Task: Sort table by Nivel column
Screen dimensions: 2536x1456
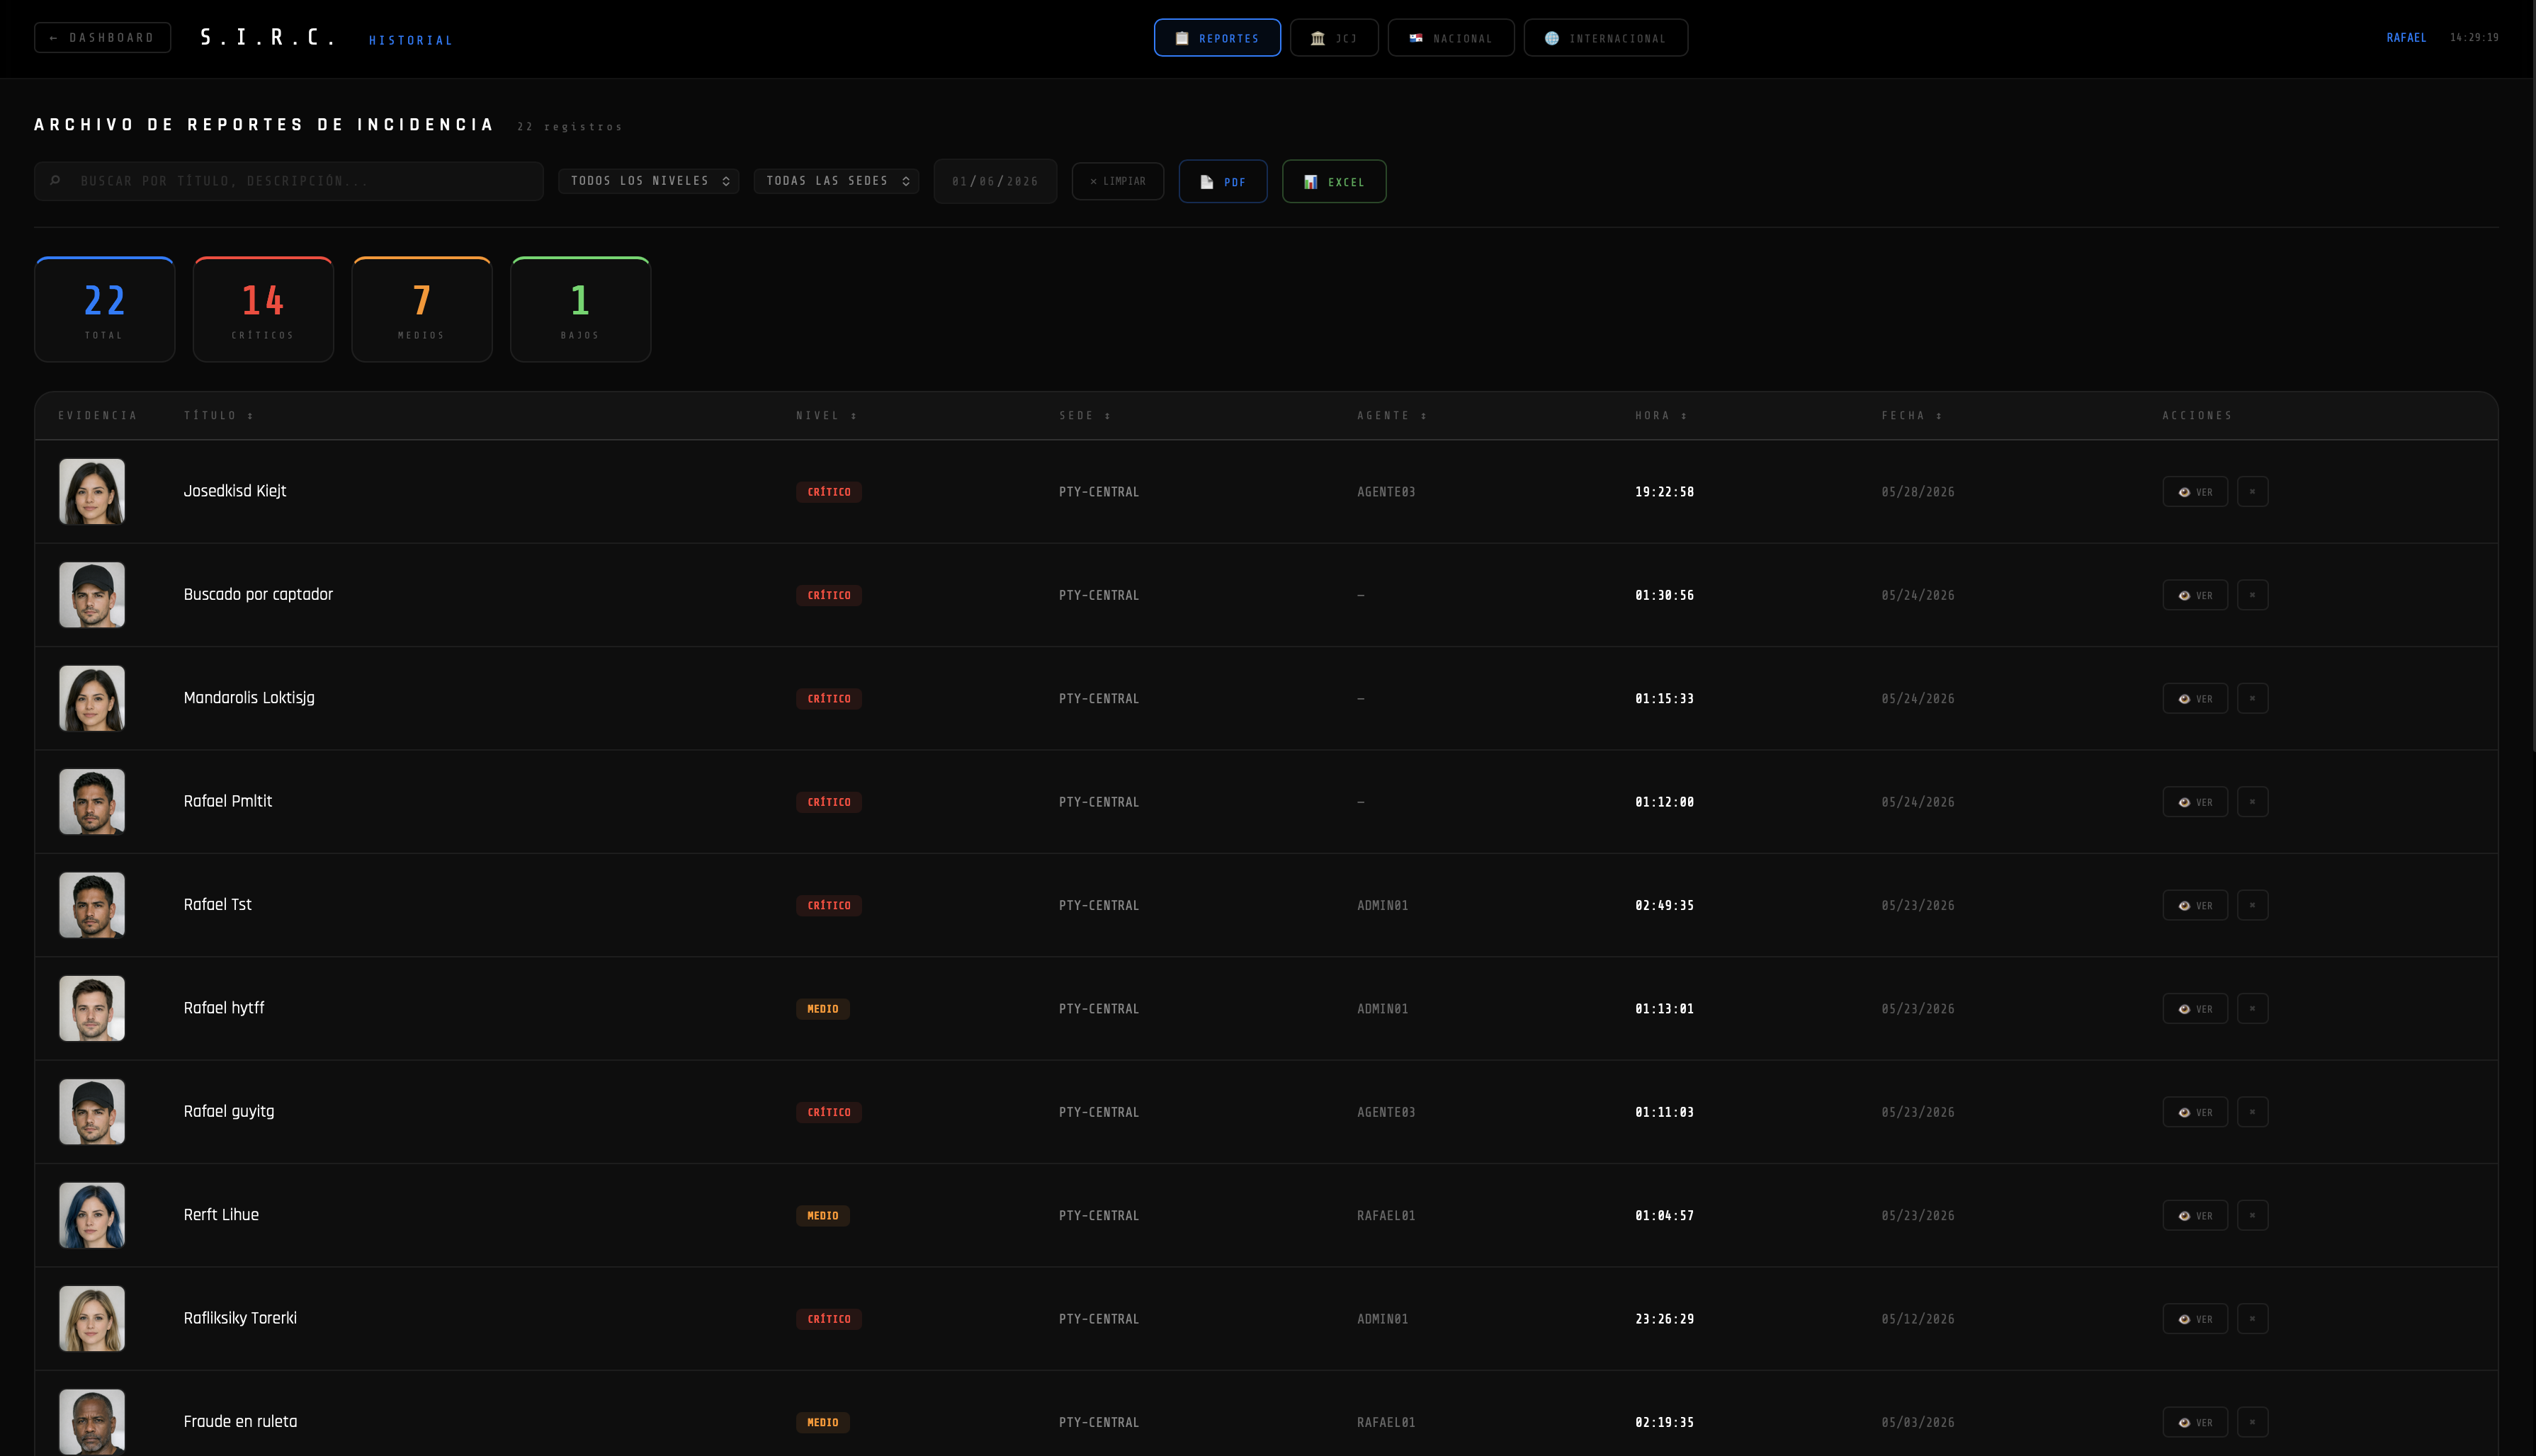Action: 826,415
